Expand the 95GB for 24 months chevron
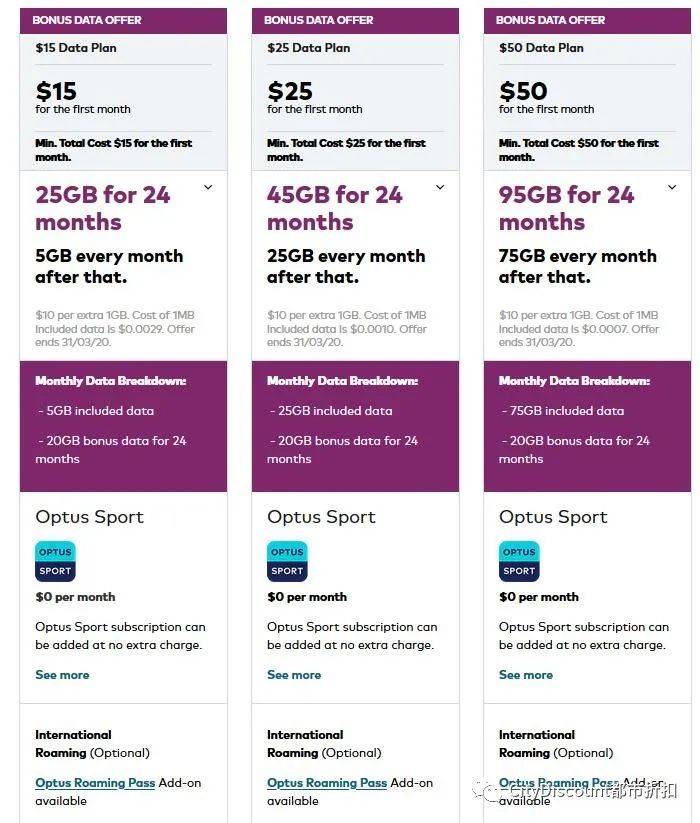700x823 pixels. (672, 187)
